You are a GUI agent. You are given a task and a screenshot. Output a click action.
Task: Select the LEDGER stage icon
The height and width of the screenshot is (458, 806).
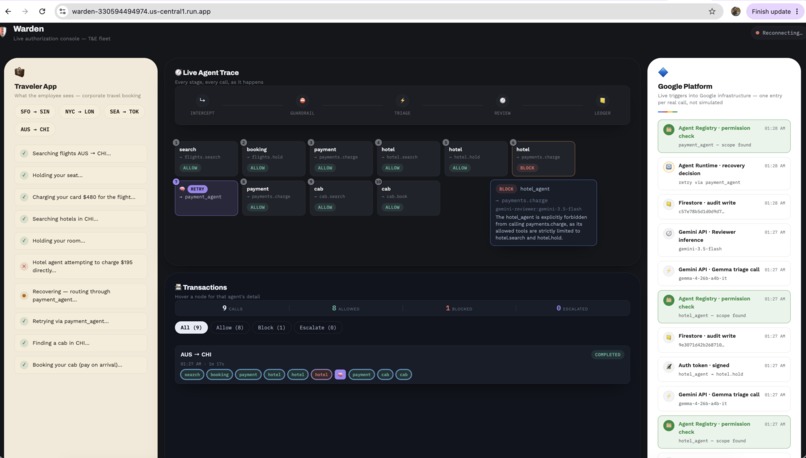(602, 100)
